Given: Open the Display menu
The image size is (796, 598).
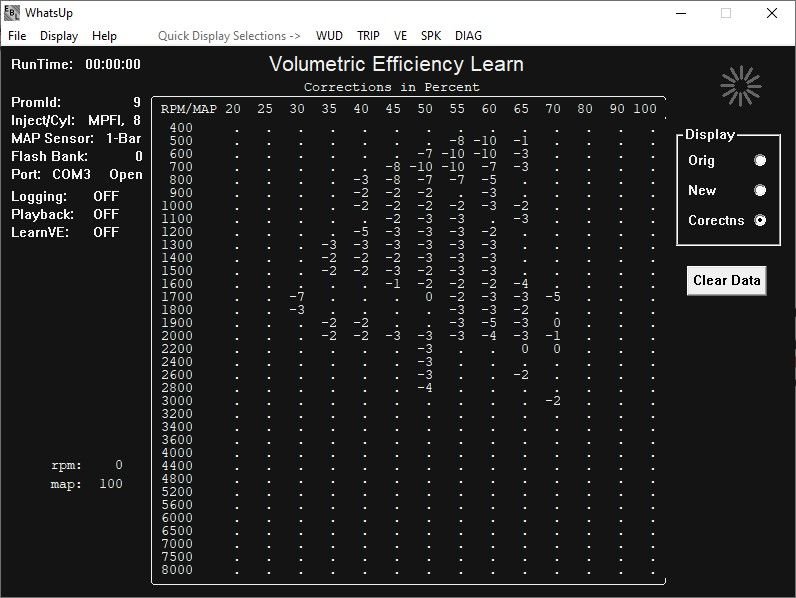Looking at the screenshot, I should pos(59,36).
